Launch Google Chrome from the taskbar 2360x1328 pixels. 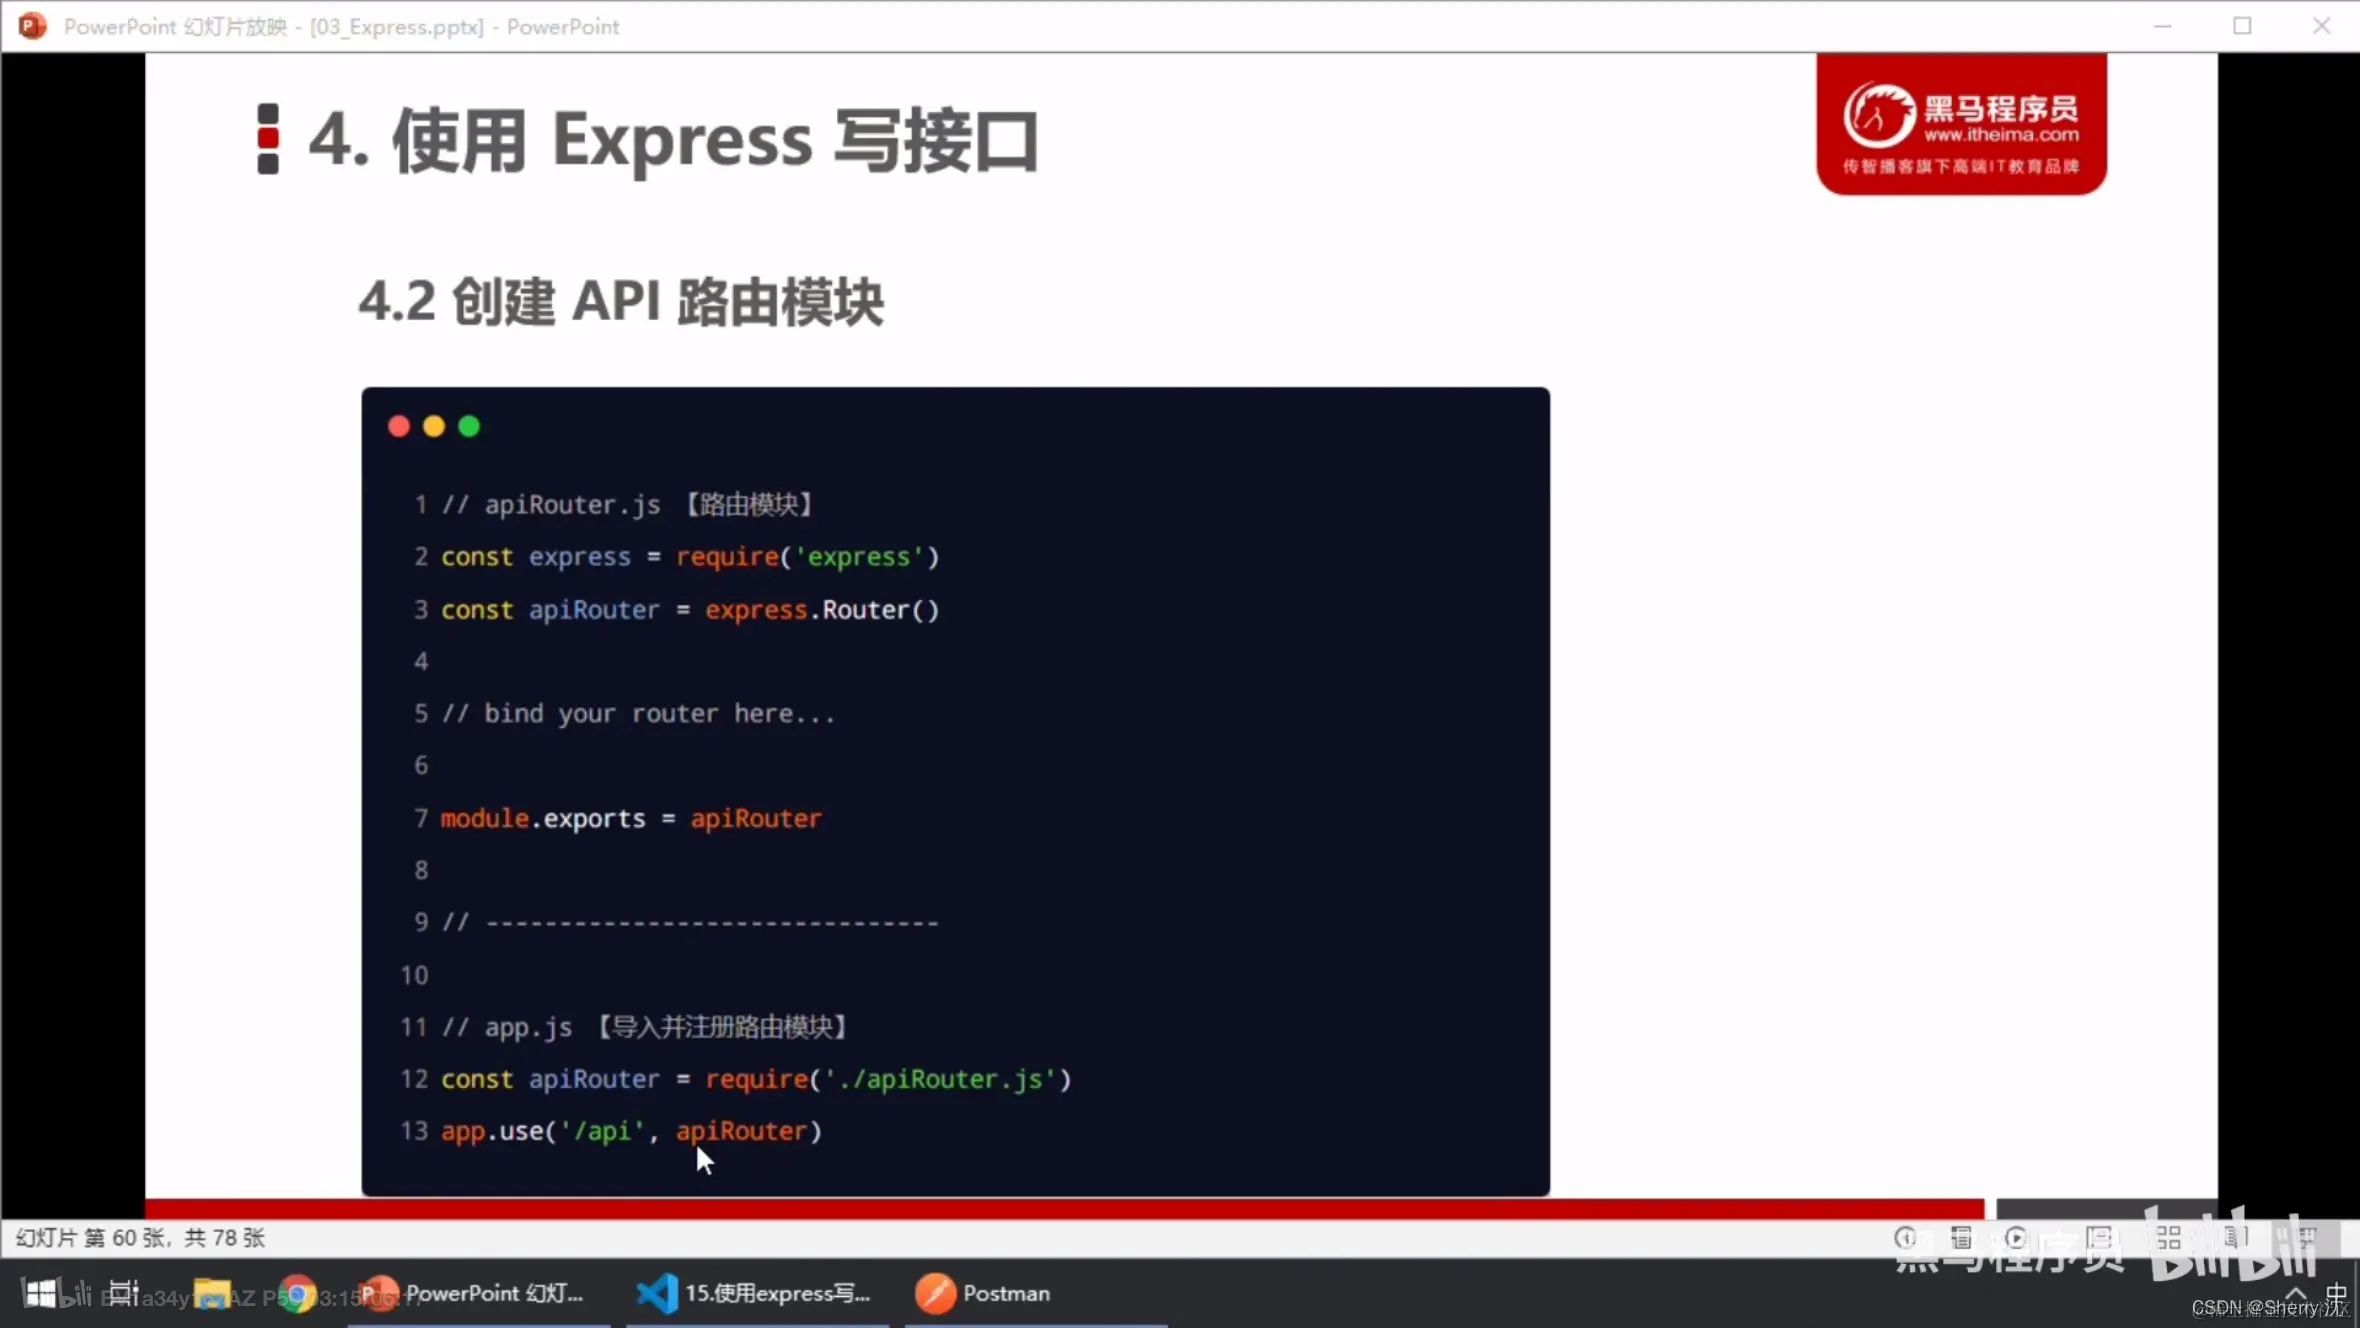[x=296, y=1294]
